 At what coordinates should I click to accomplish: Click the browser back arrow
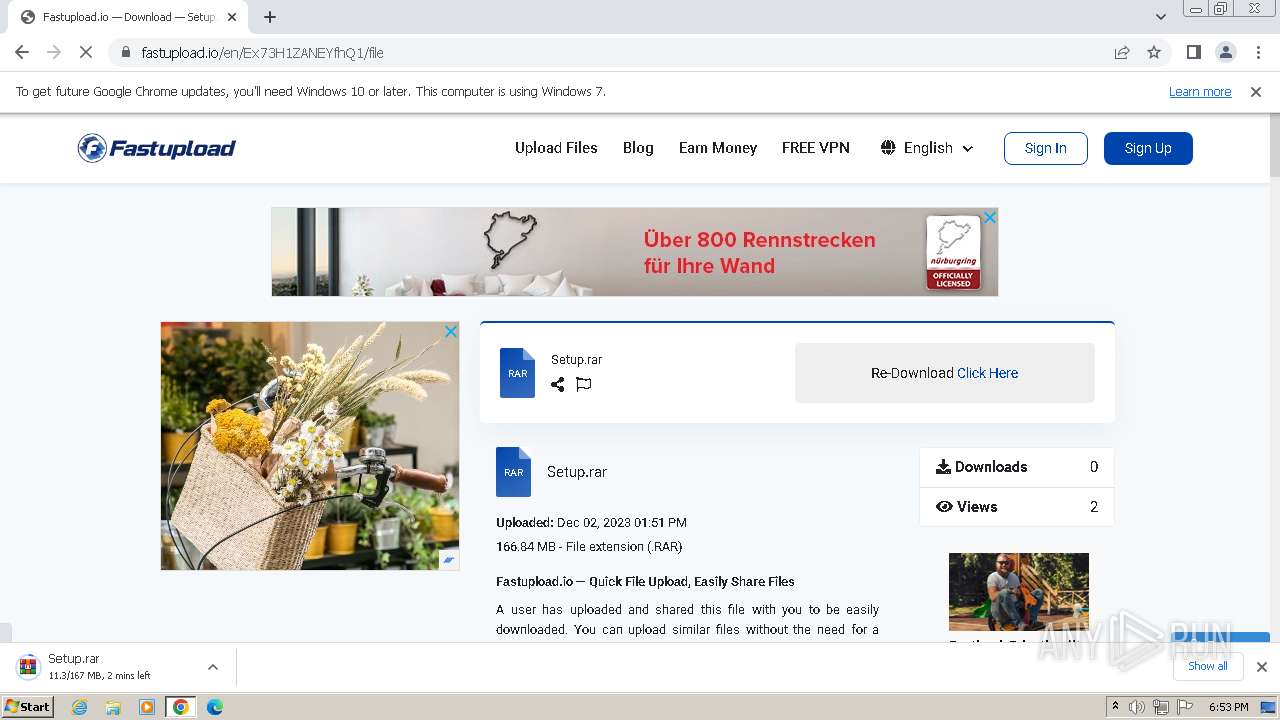point(22,52)
